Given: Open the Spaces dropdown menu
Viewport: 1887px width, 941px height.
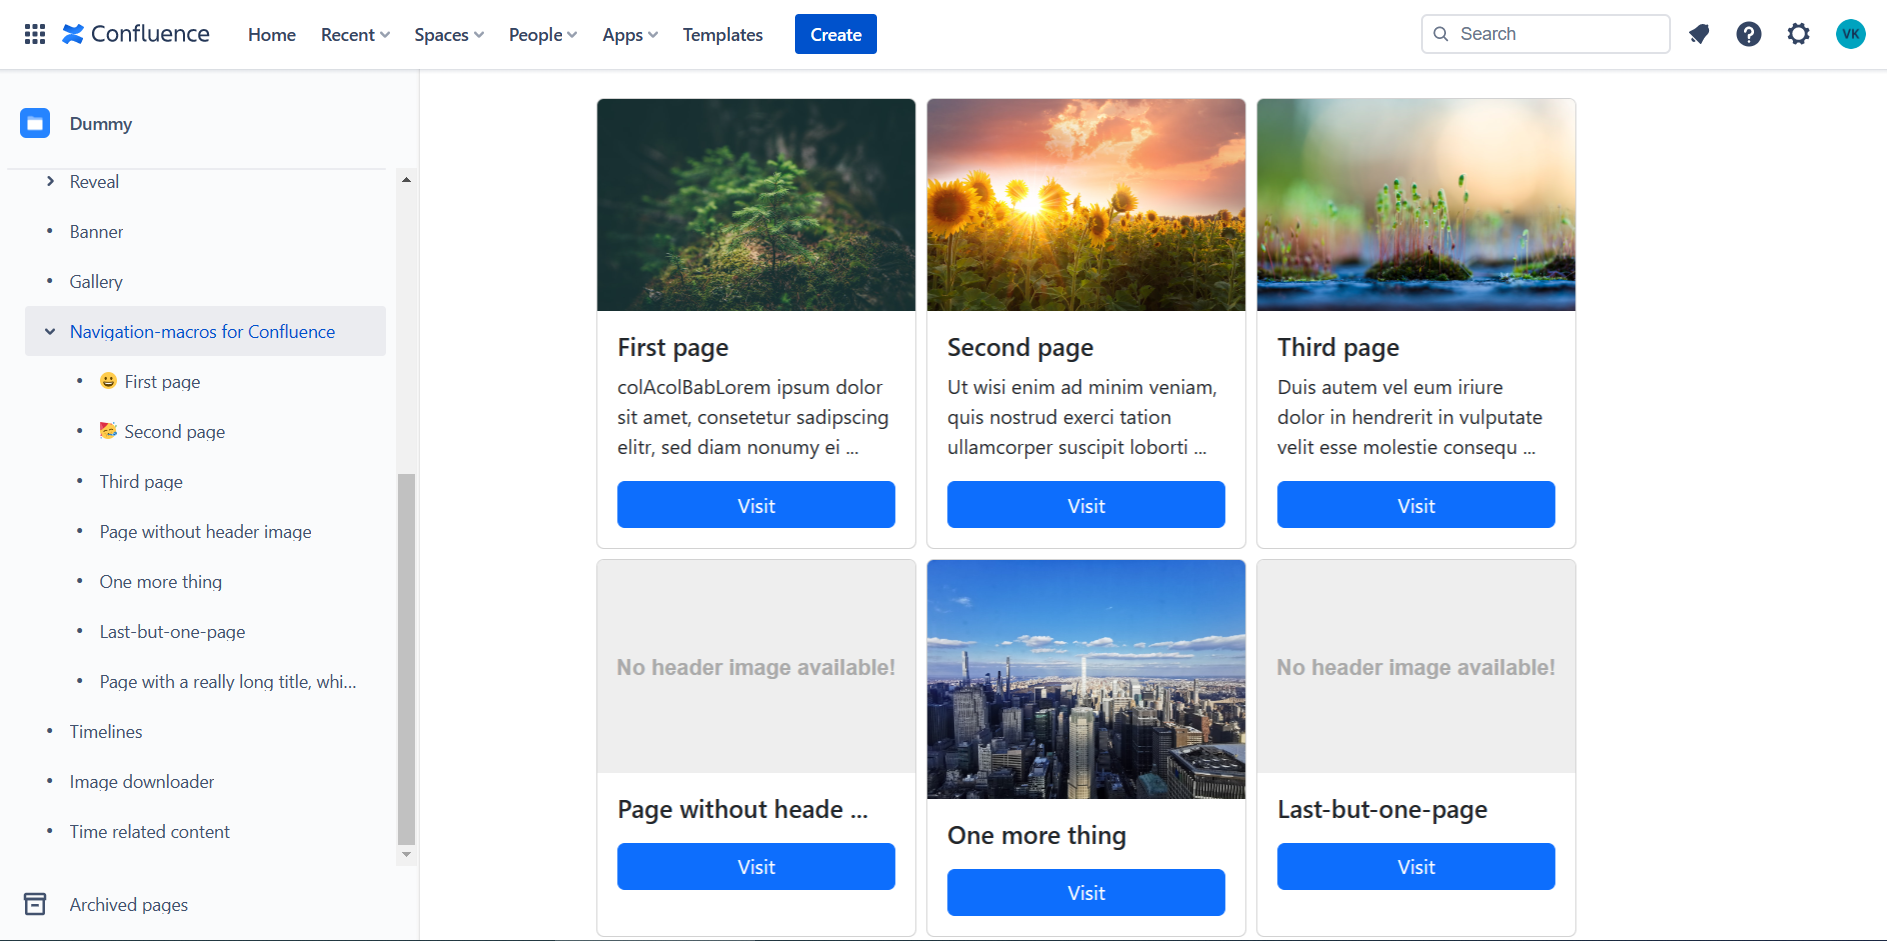Looking at the screenshot, I should point(449,34).
